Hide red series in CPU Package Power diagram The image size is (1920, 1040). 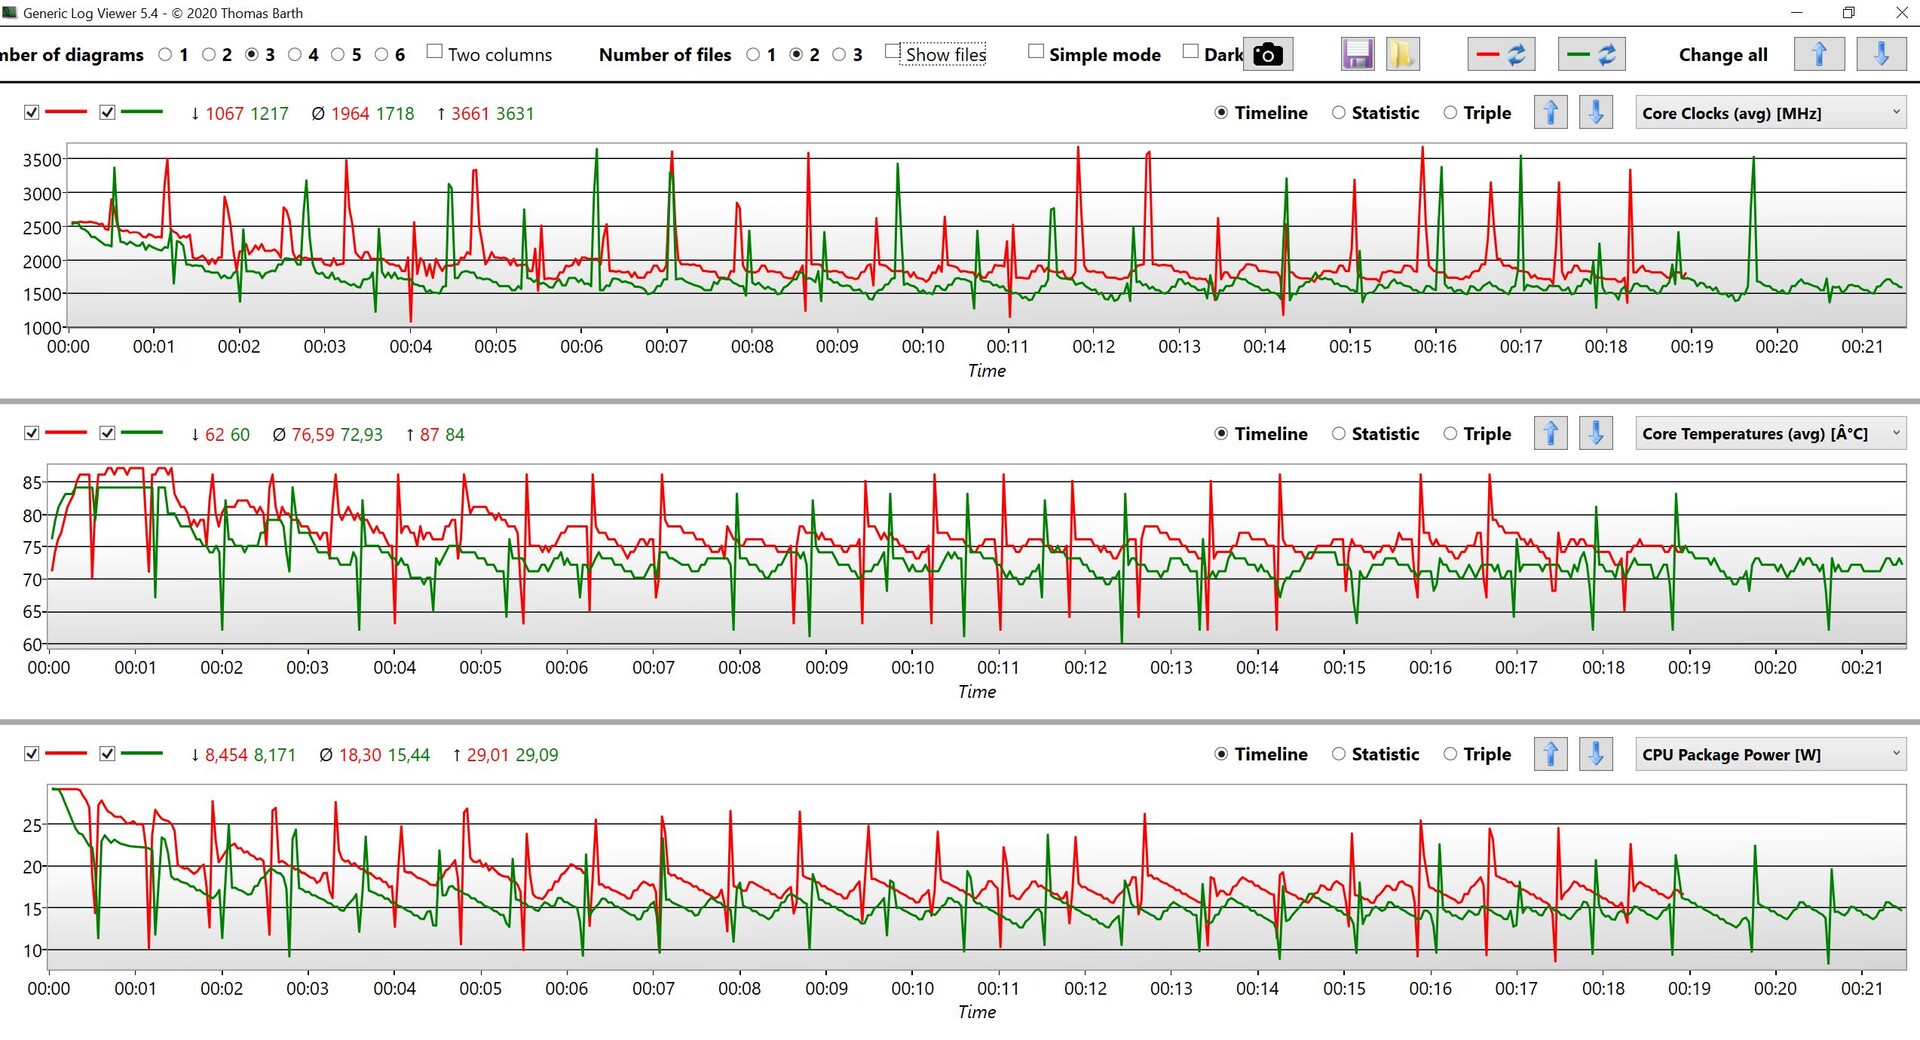tap(32, 754)
